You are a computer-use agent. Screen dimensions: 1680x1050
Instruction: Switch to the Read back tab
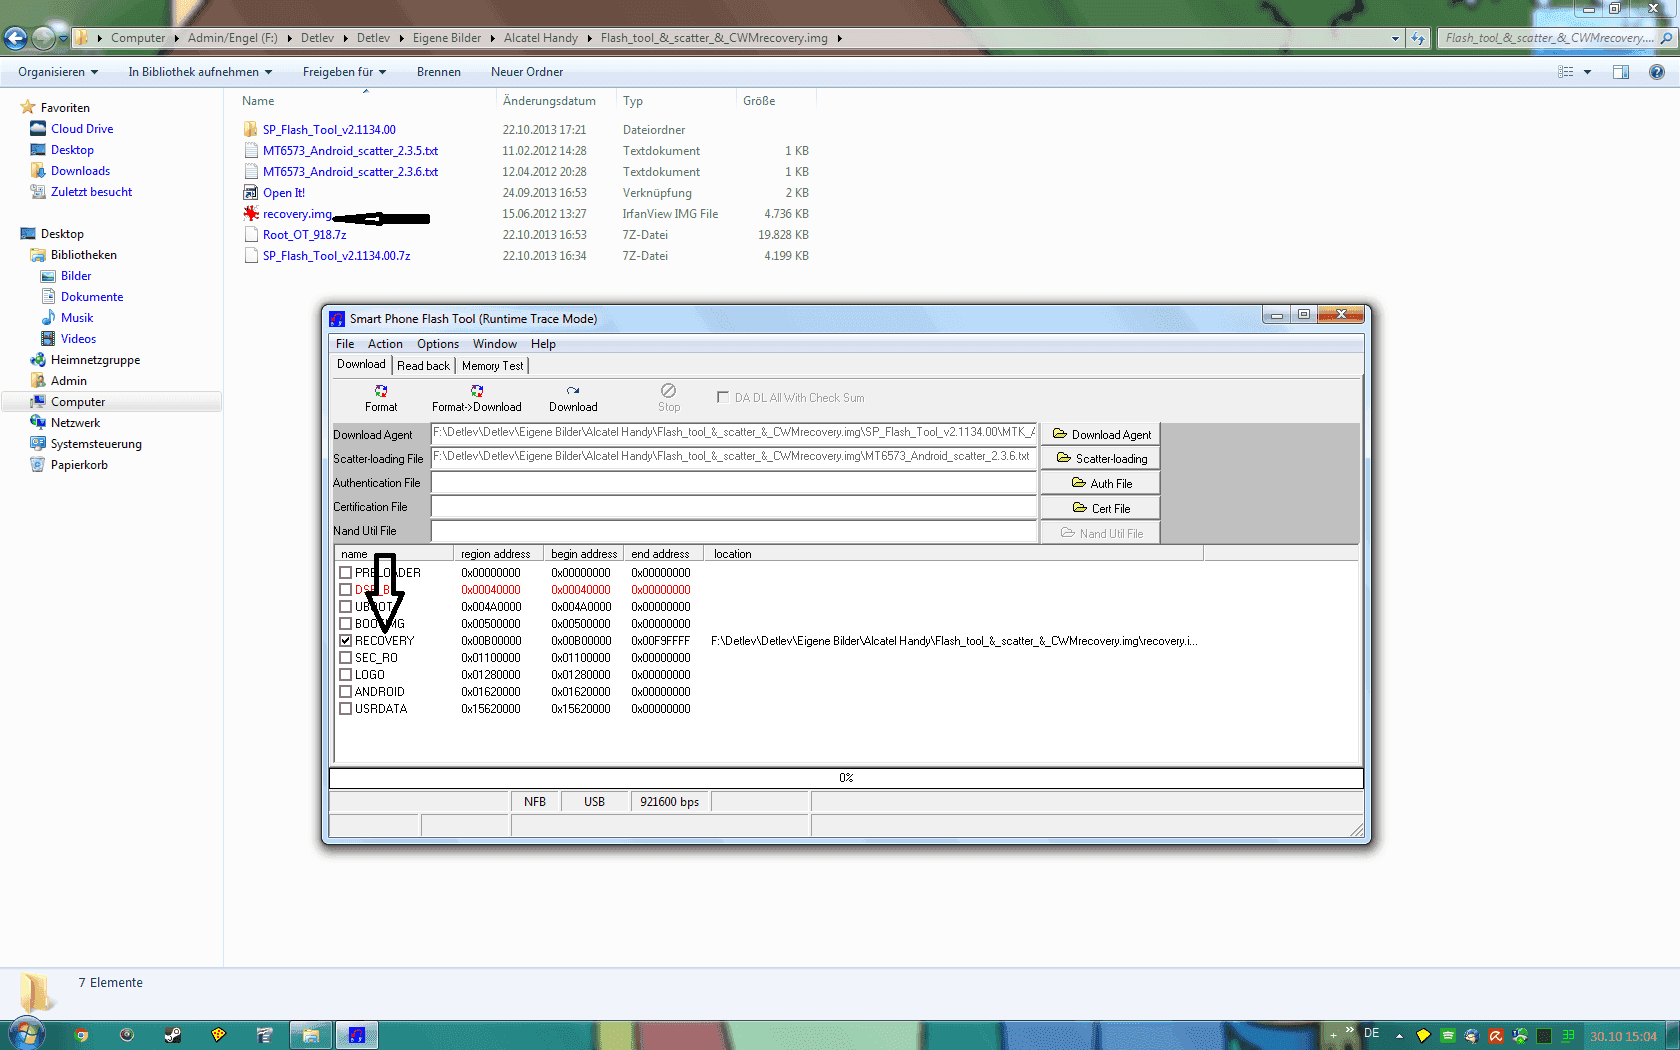click(x=423, y=366)
